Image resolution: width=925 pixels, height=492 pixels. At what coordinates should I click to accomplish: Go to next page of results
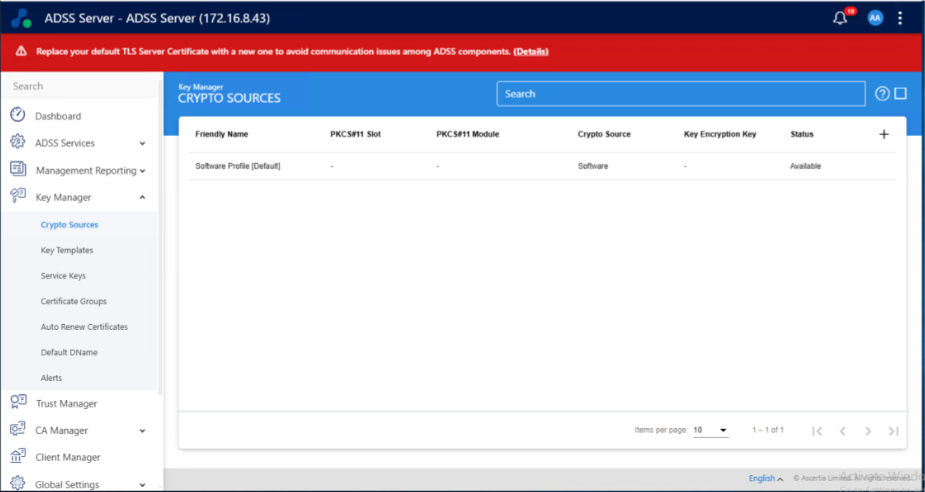[868, 431]
